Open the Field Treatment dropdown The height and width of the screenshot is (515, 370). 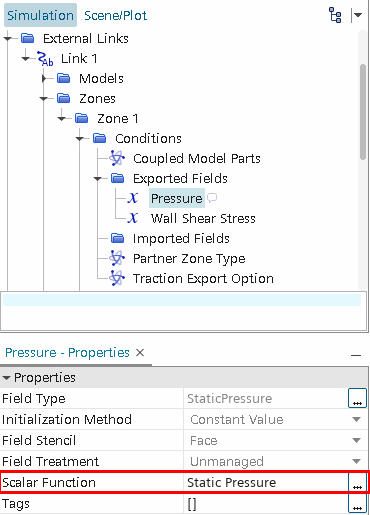(357, 461)
